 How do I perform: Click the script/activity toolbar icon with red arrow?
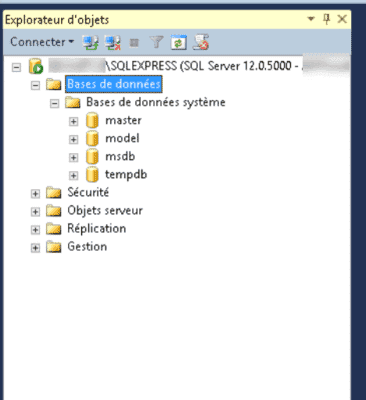pos(201,42)
